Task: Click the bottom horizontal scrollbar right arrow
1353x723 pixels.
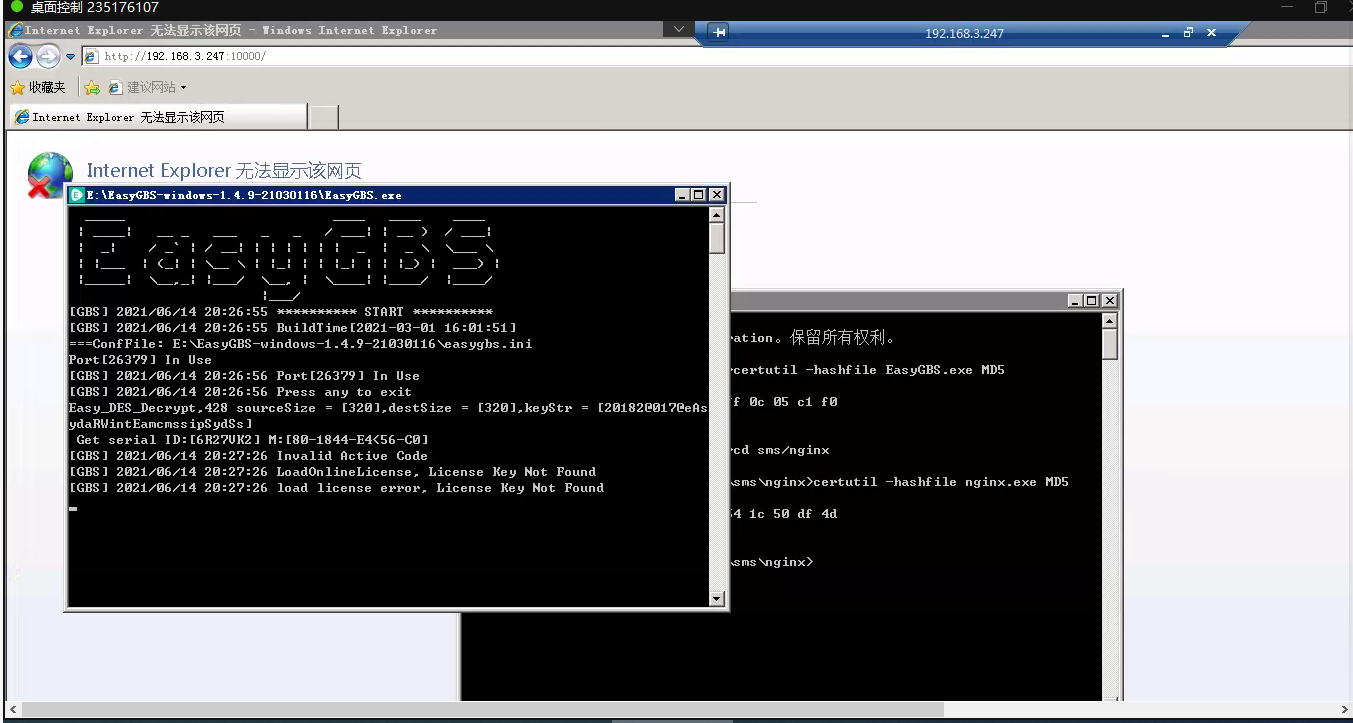Action: tap(1342, 709)
